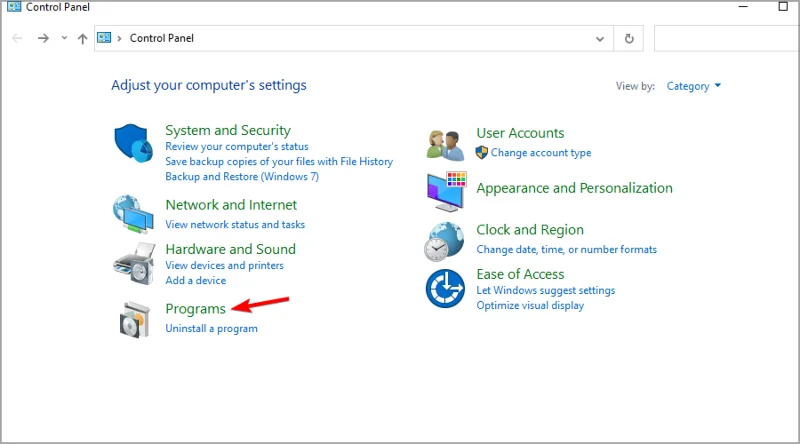800x444 pixels.
Task: Open the recent locations dropdown arrow
Action: 64,38
